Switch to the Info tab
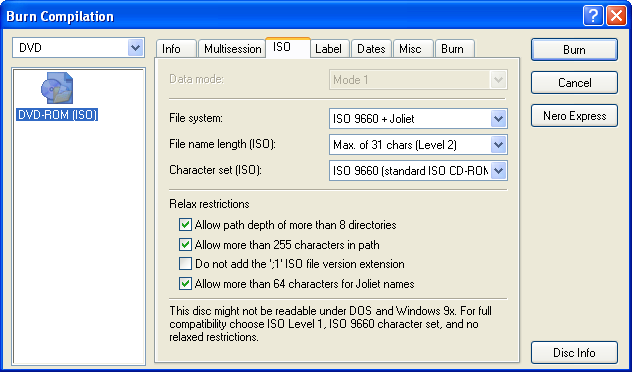Image resolution: width=632 pixels, height=372 pixels. pyautogui.click(x=176, y=49)
